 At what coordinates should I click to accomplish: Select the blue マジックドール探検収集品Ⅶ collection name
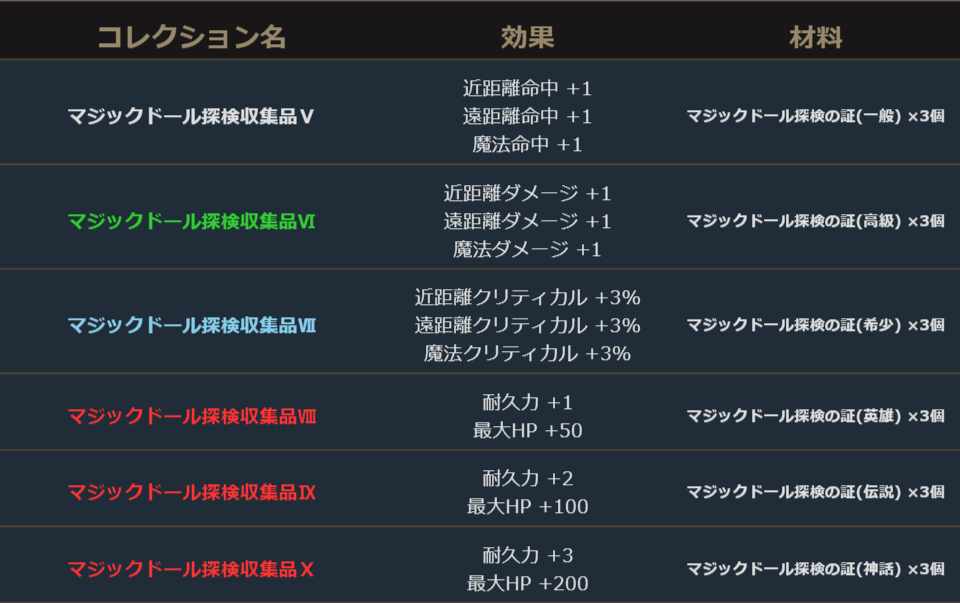191,325
